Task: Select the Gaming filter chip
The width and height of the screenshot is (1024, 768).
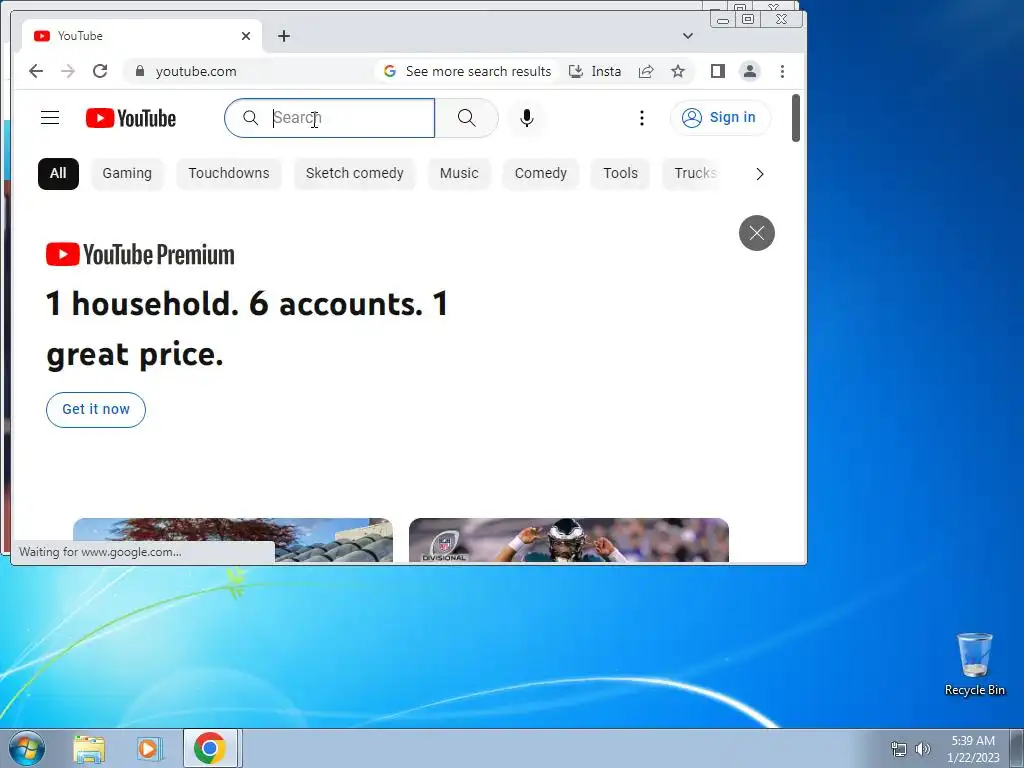Action: tap(127, 174)
